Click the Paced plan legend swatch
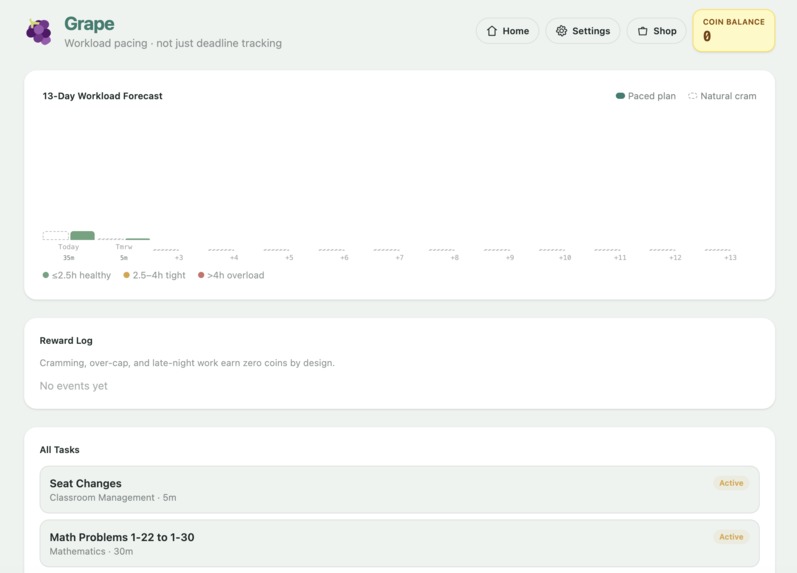The width and height of the screenshot is (797, 573). point(620,96)
